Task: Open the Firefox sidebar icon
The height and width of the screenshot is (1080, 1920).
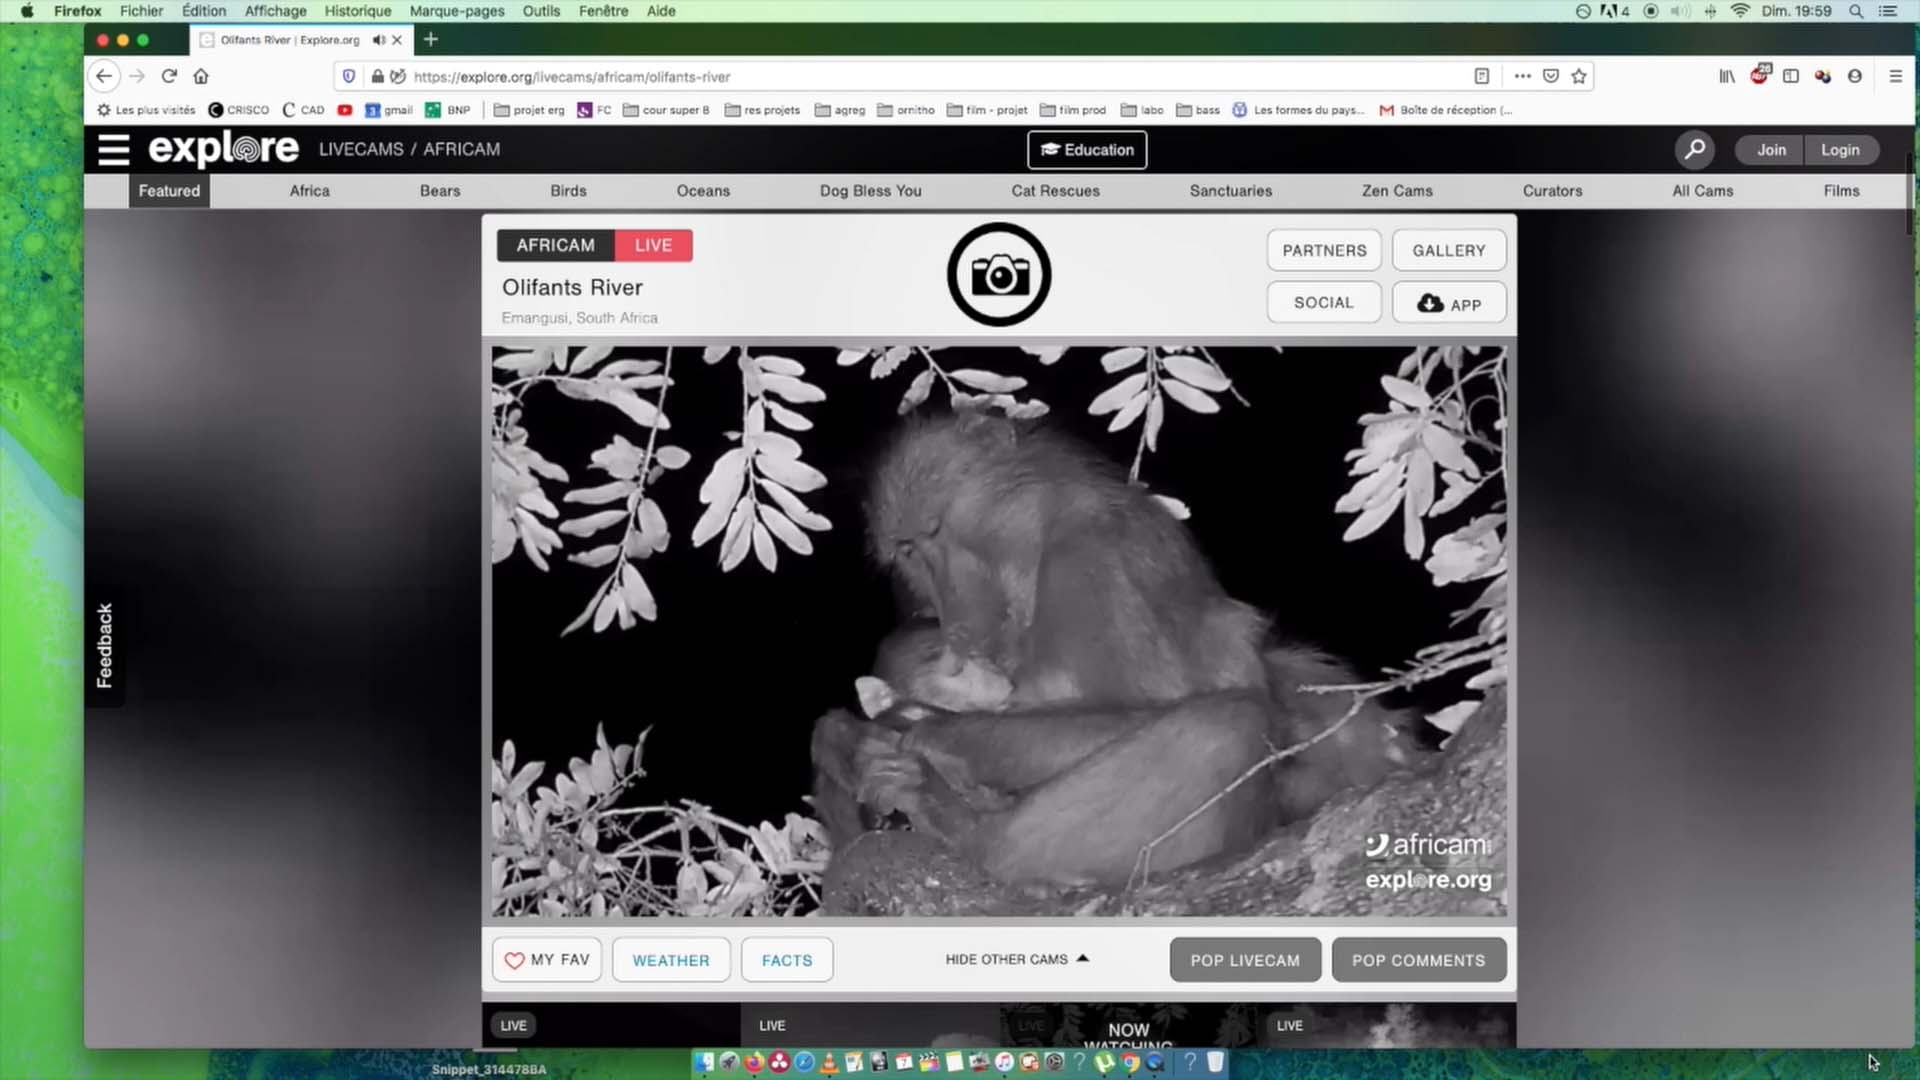Action: [x=1791, y=76]
